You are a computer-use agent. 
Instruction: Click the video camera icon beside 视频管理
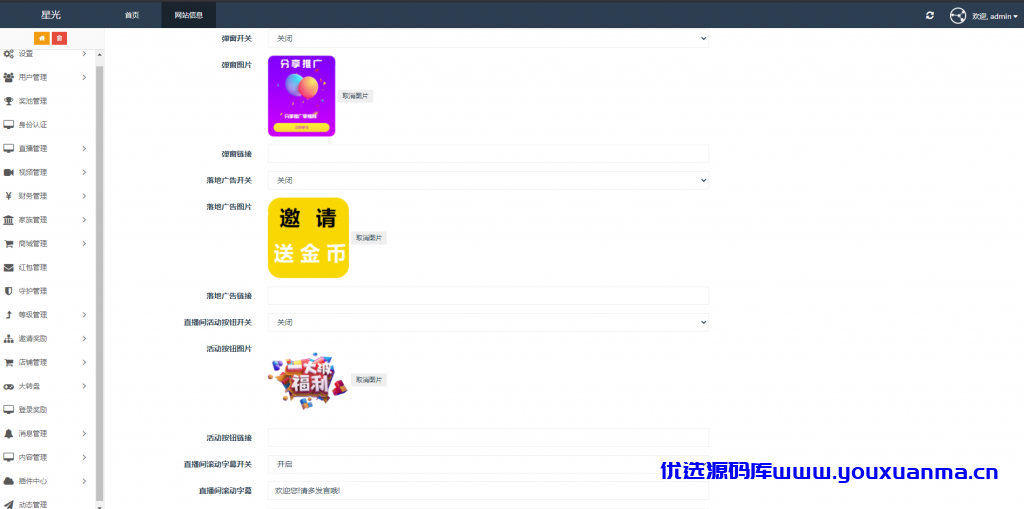(8, 172)
